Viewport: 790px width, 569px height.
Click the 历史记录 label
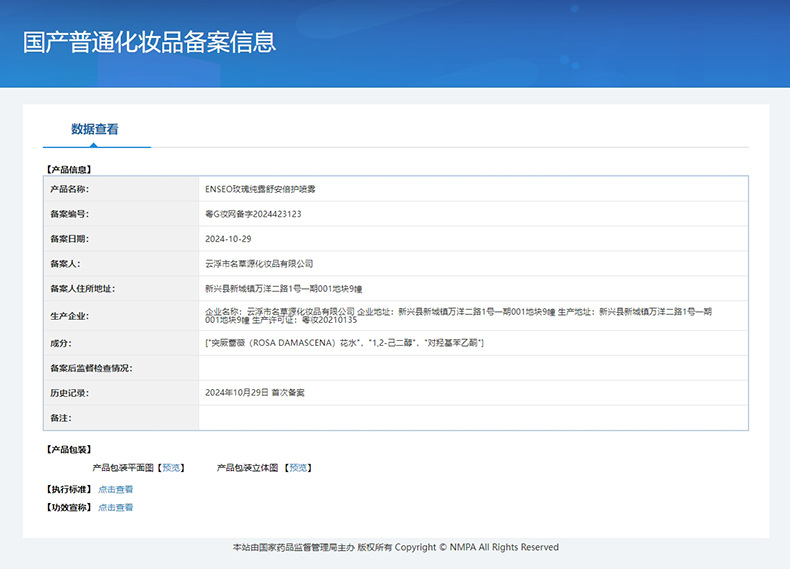click(70, 393)
